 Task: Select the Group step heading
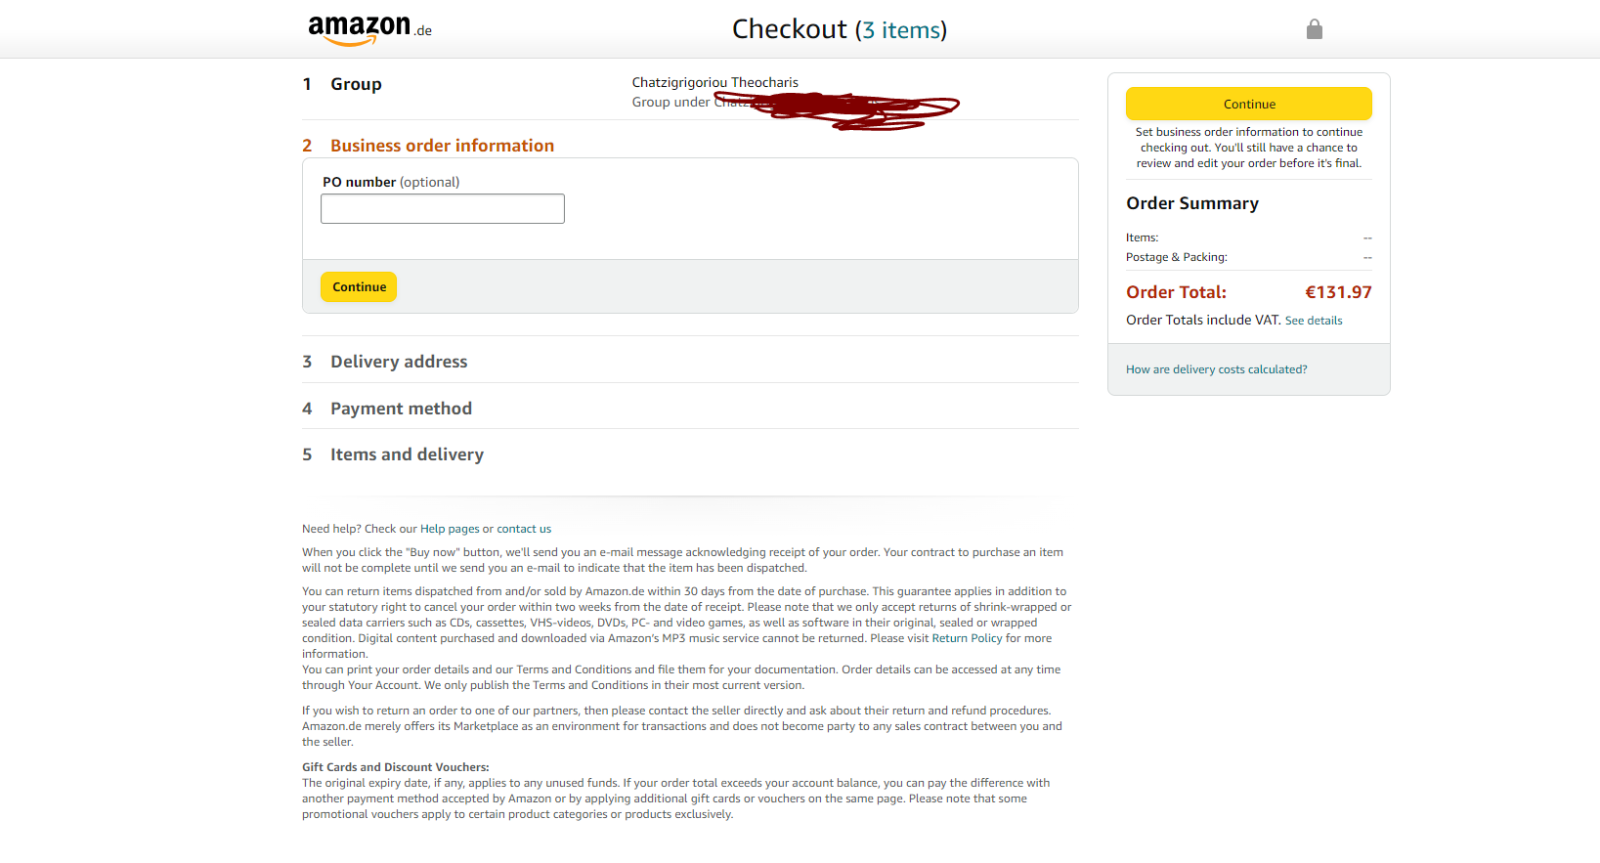point(356,85)
